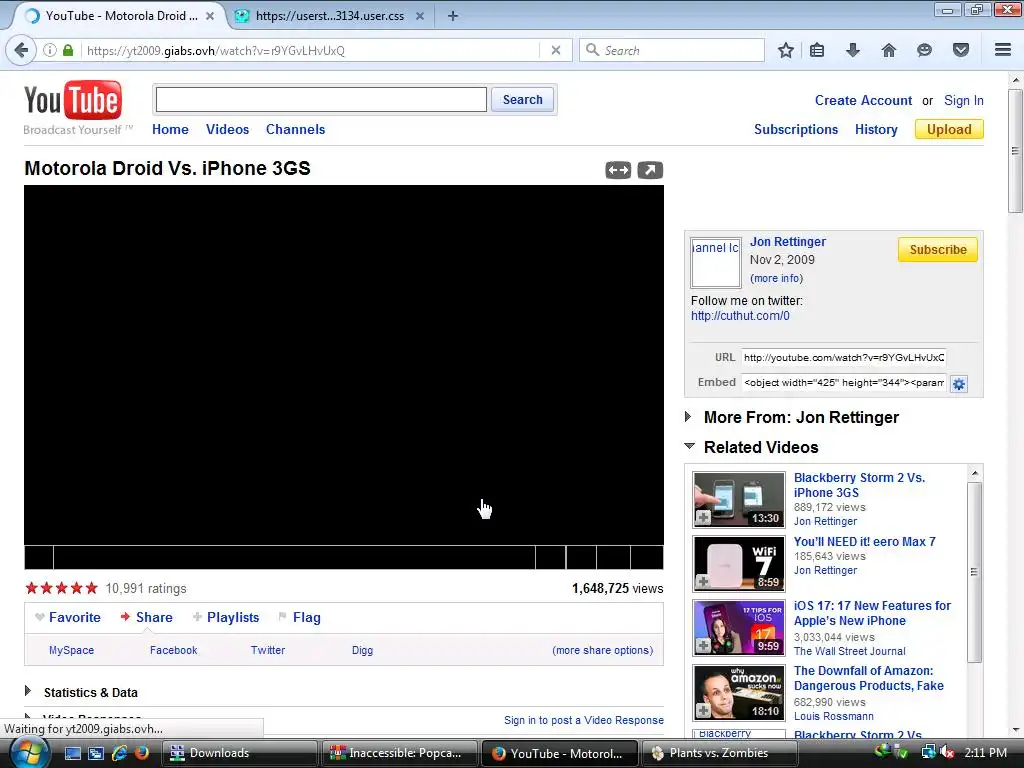Expand (more share options)
The image size is (1024, 768).
coord(603,650)
